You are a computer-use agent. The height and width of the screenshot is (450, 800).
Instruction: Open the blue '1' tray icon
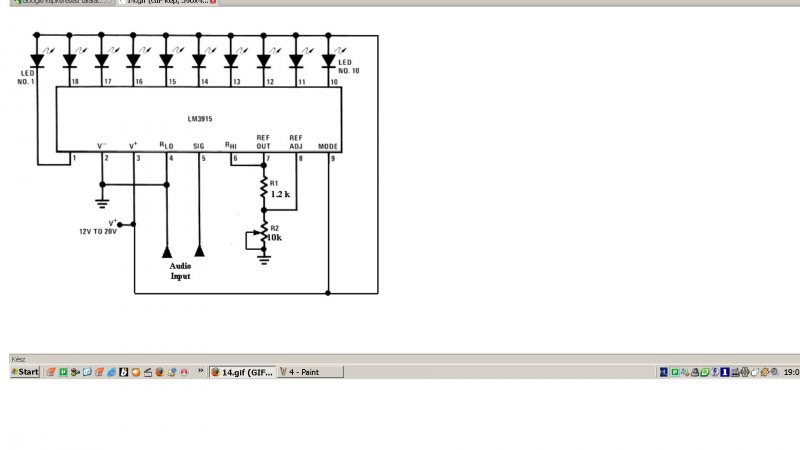[x=724, y=372]
